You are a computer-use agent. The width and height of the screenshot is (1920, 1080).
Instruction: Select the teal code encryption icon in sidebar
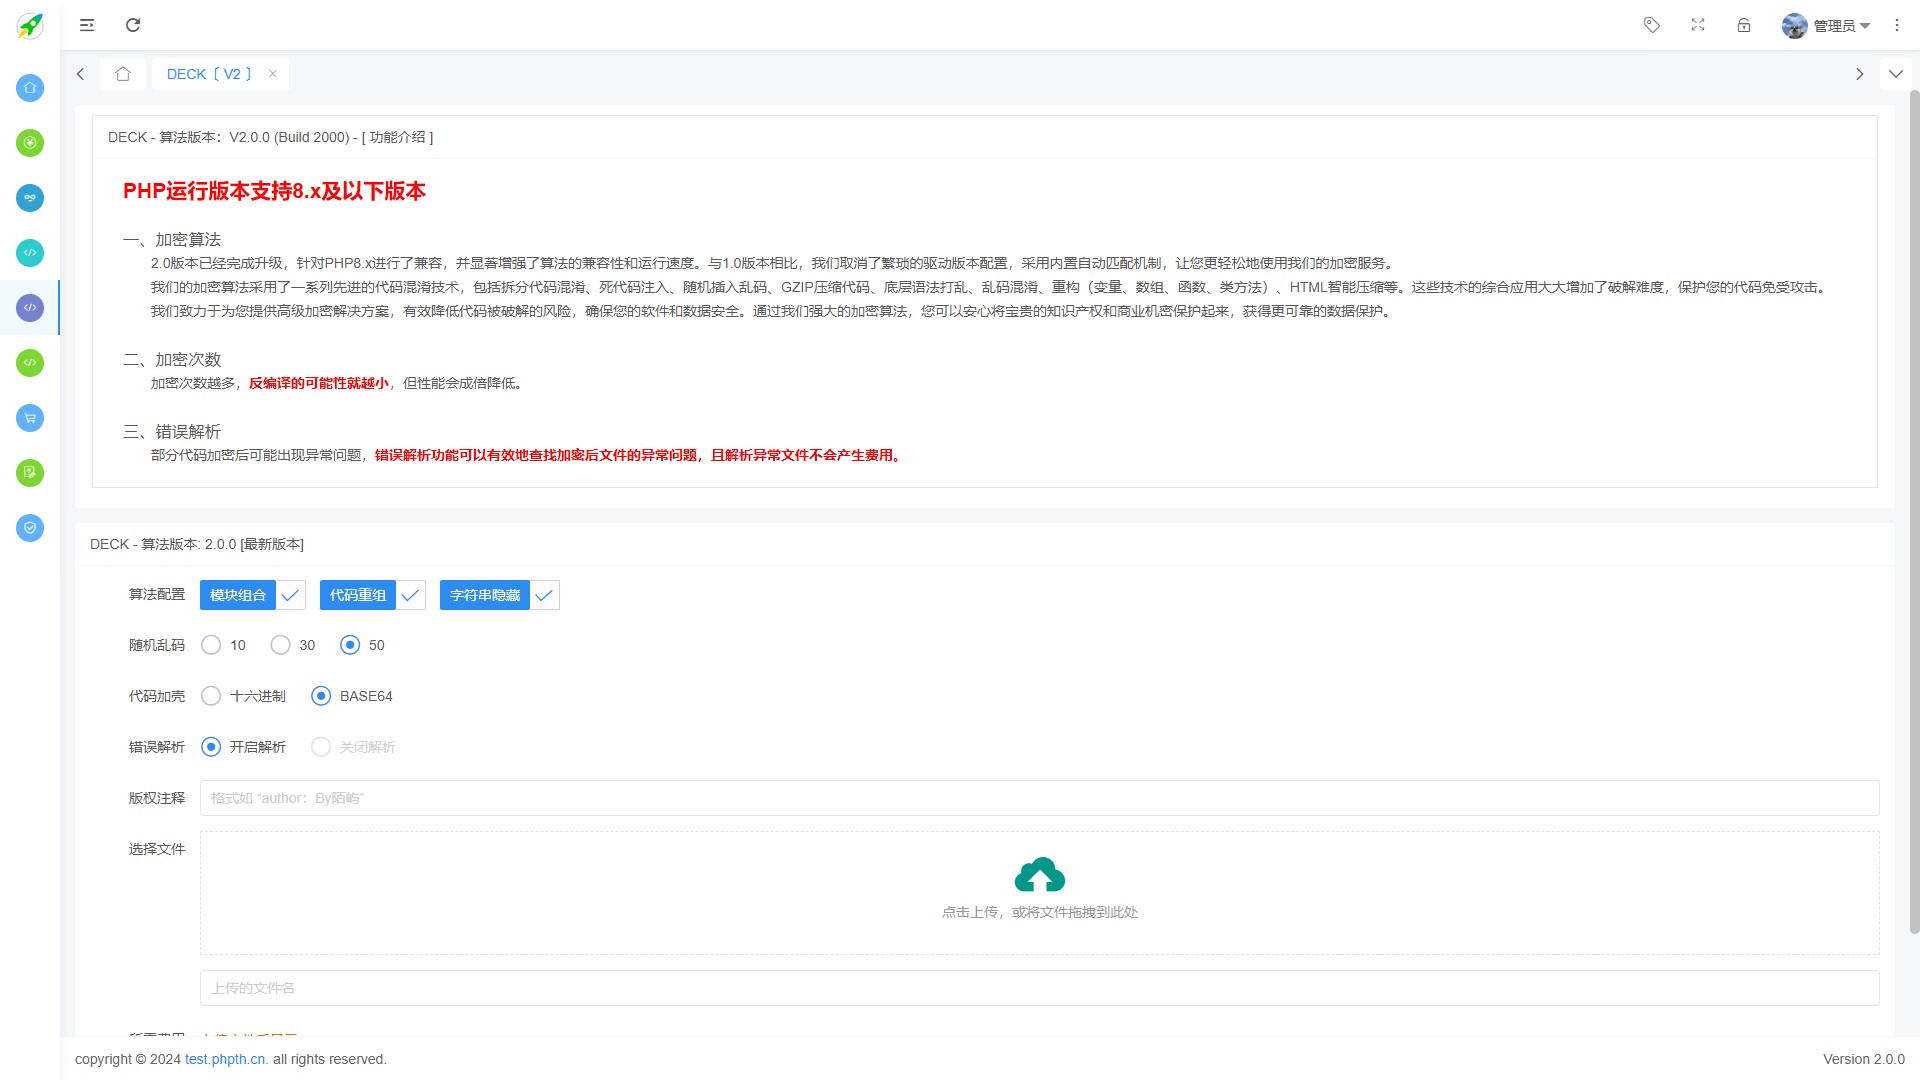[29, 253]
